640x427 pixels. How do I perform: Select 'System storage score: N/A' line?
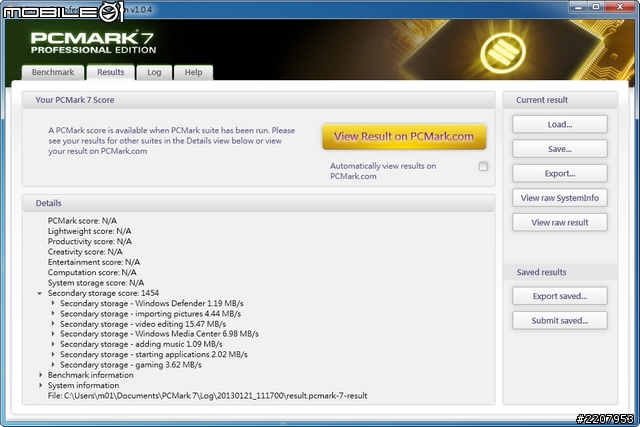(96, 282)
